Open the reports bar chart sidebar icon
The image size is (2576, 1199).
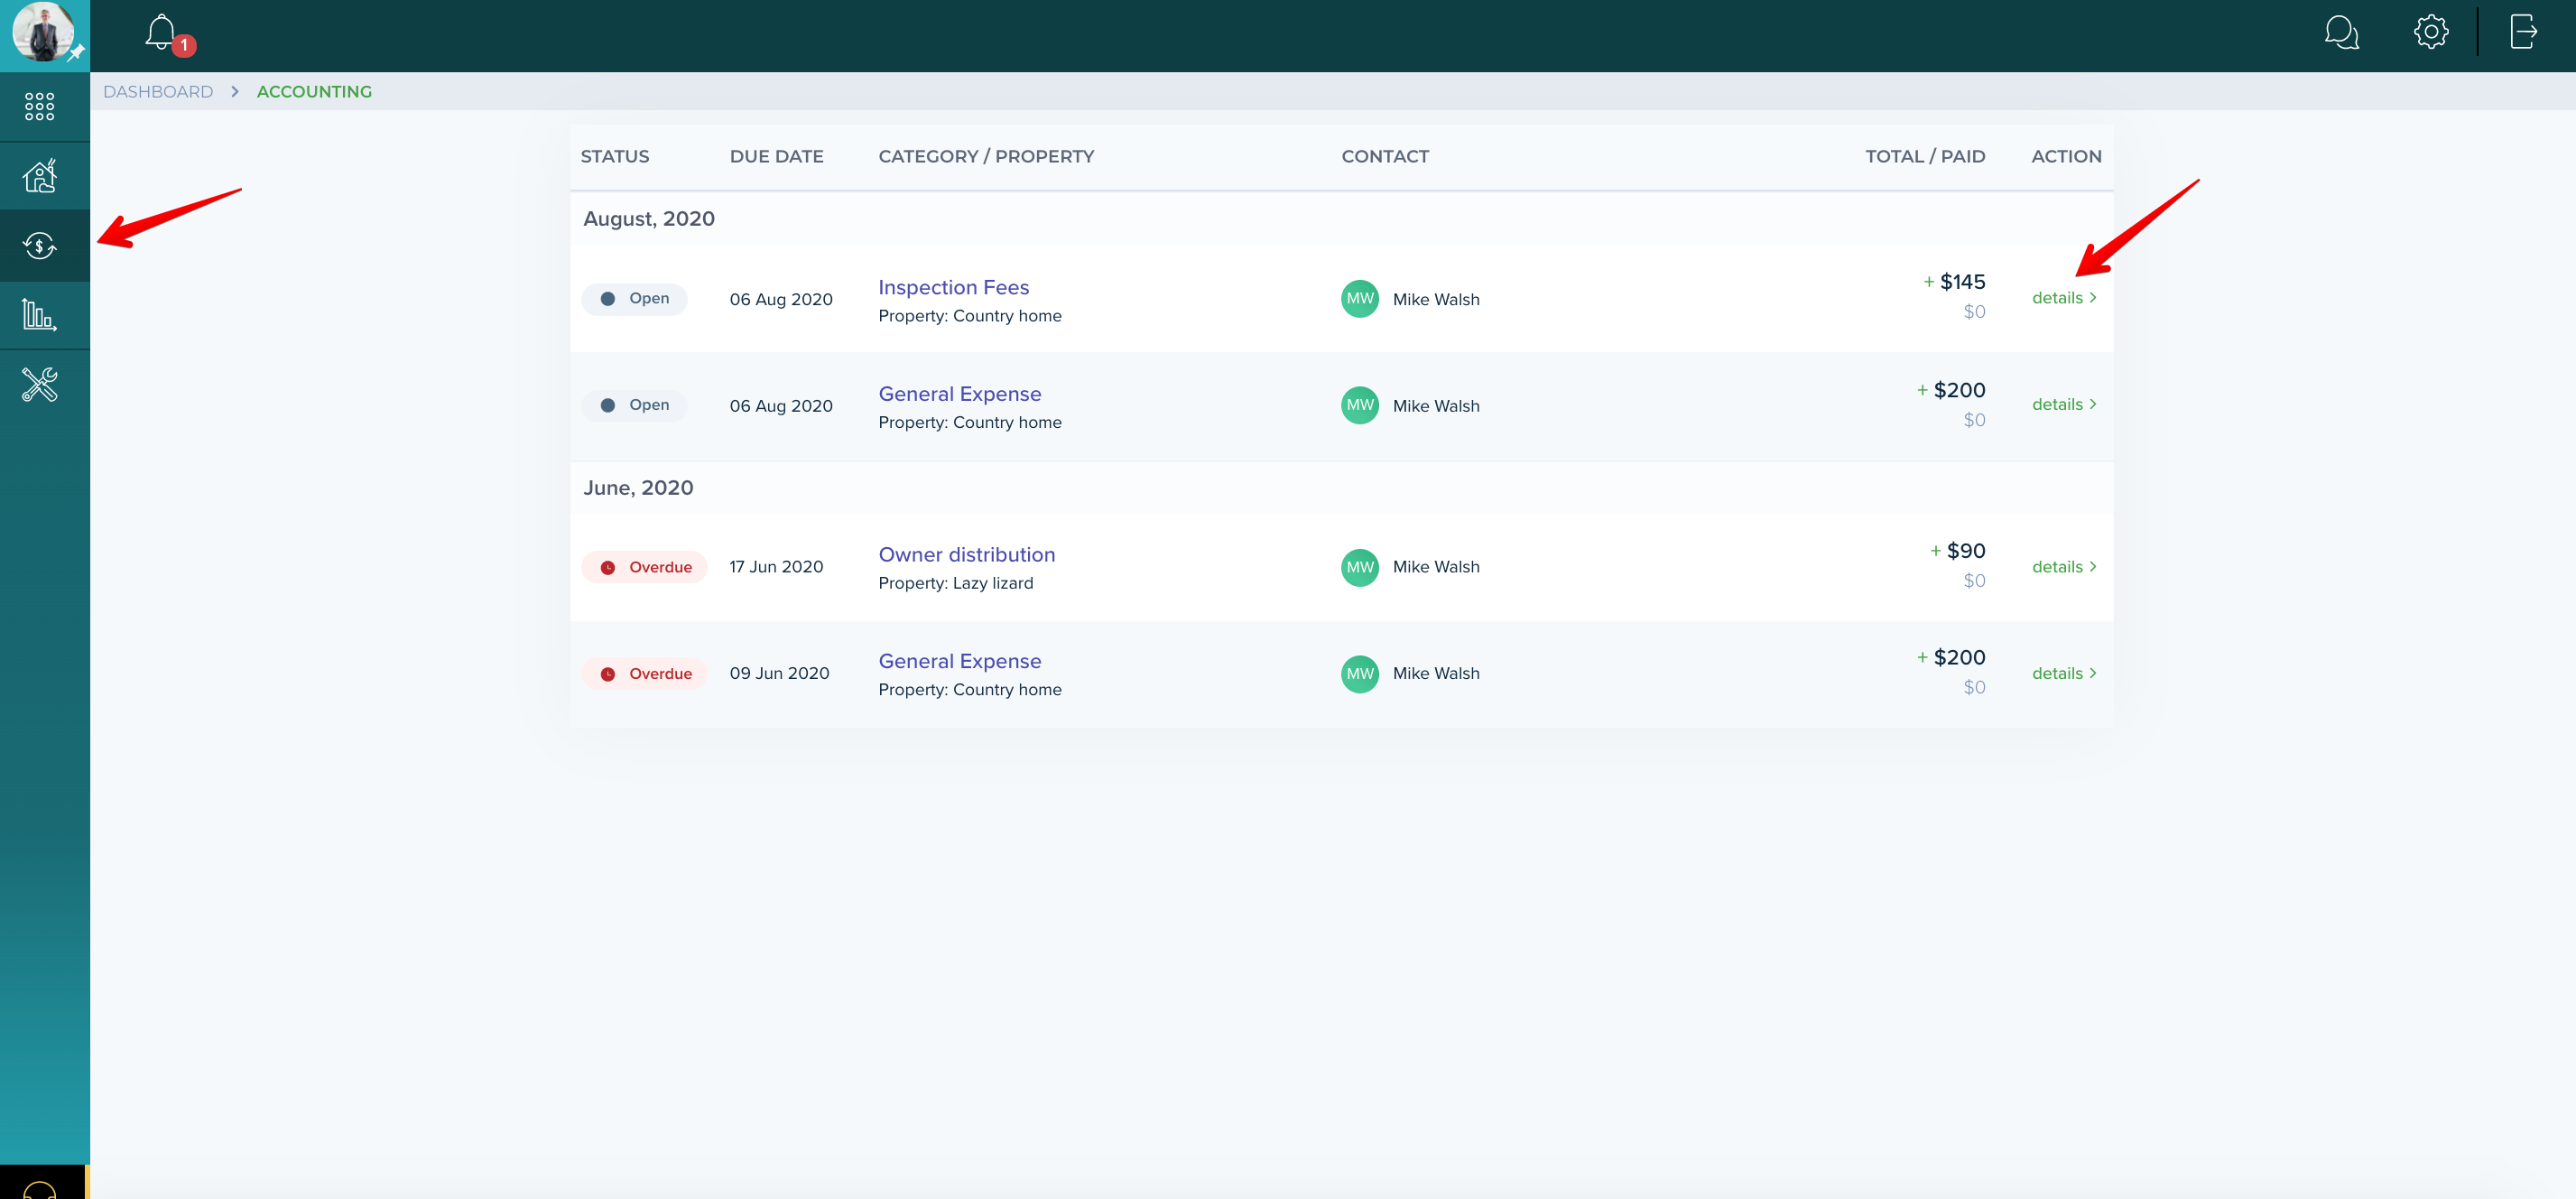coord(40,315)
